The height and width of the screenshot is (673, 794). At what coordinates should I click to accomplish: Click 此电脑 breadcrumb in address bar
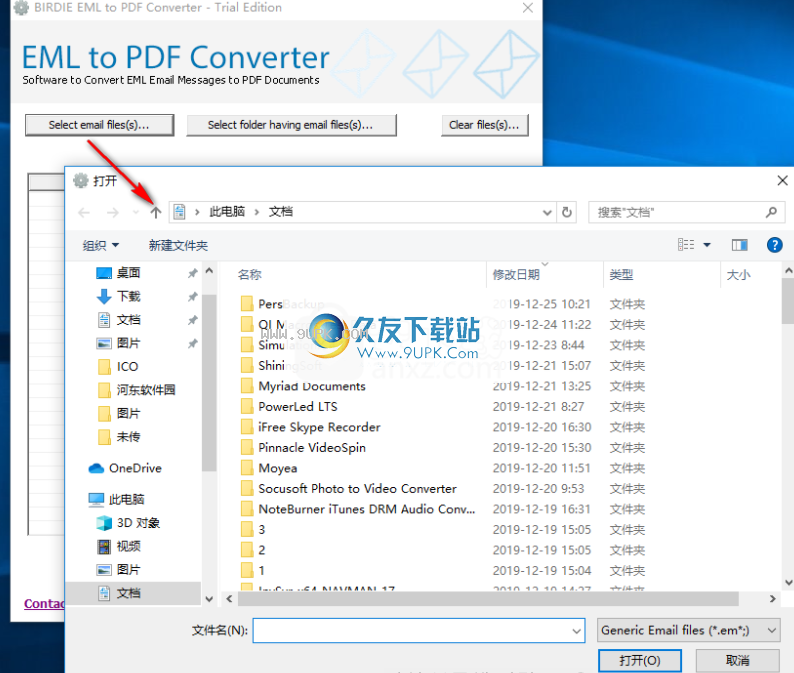pos(227,212)
